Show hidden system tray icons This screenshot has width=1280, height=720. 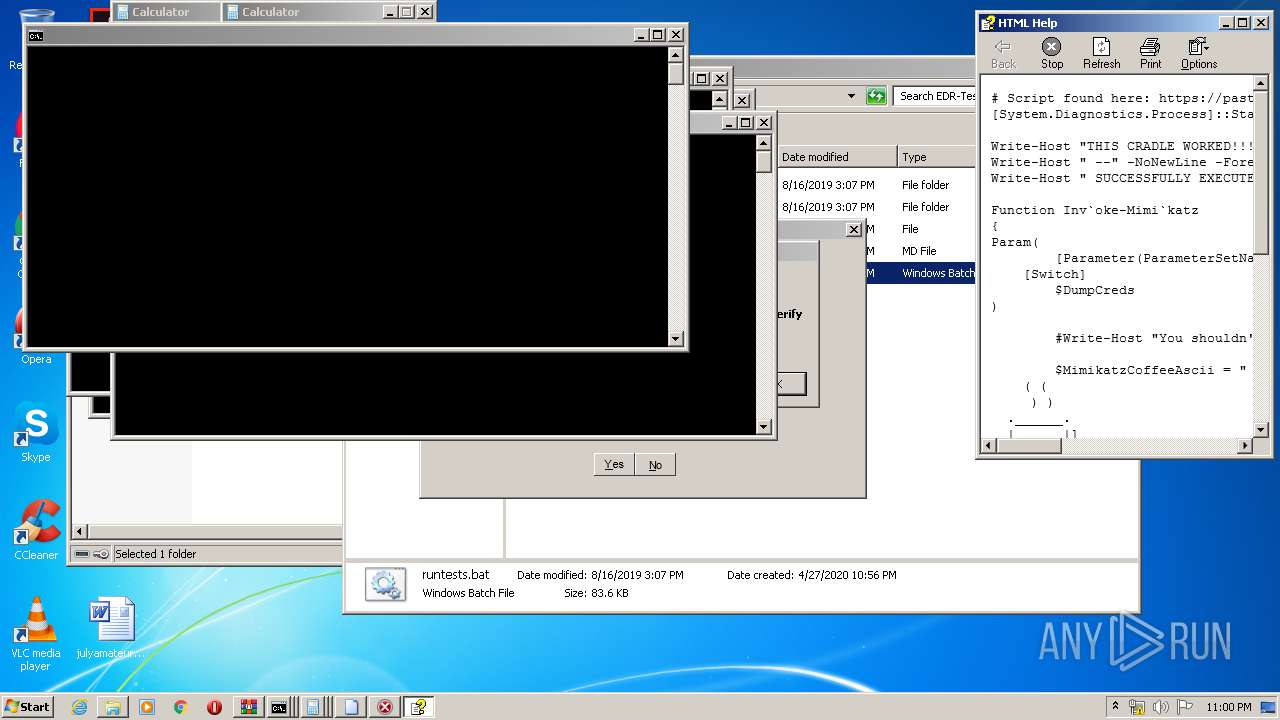tap(1116, 707)
